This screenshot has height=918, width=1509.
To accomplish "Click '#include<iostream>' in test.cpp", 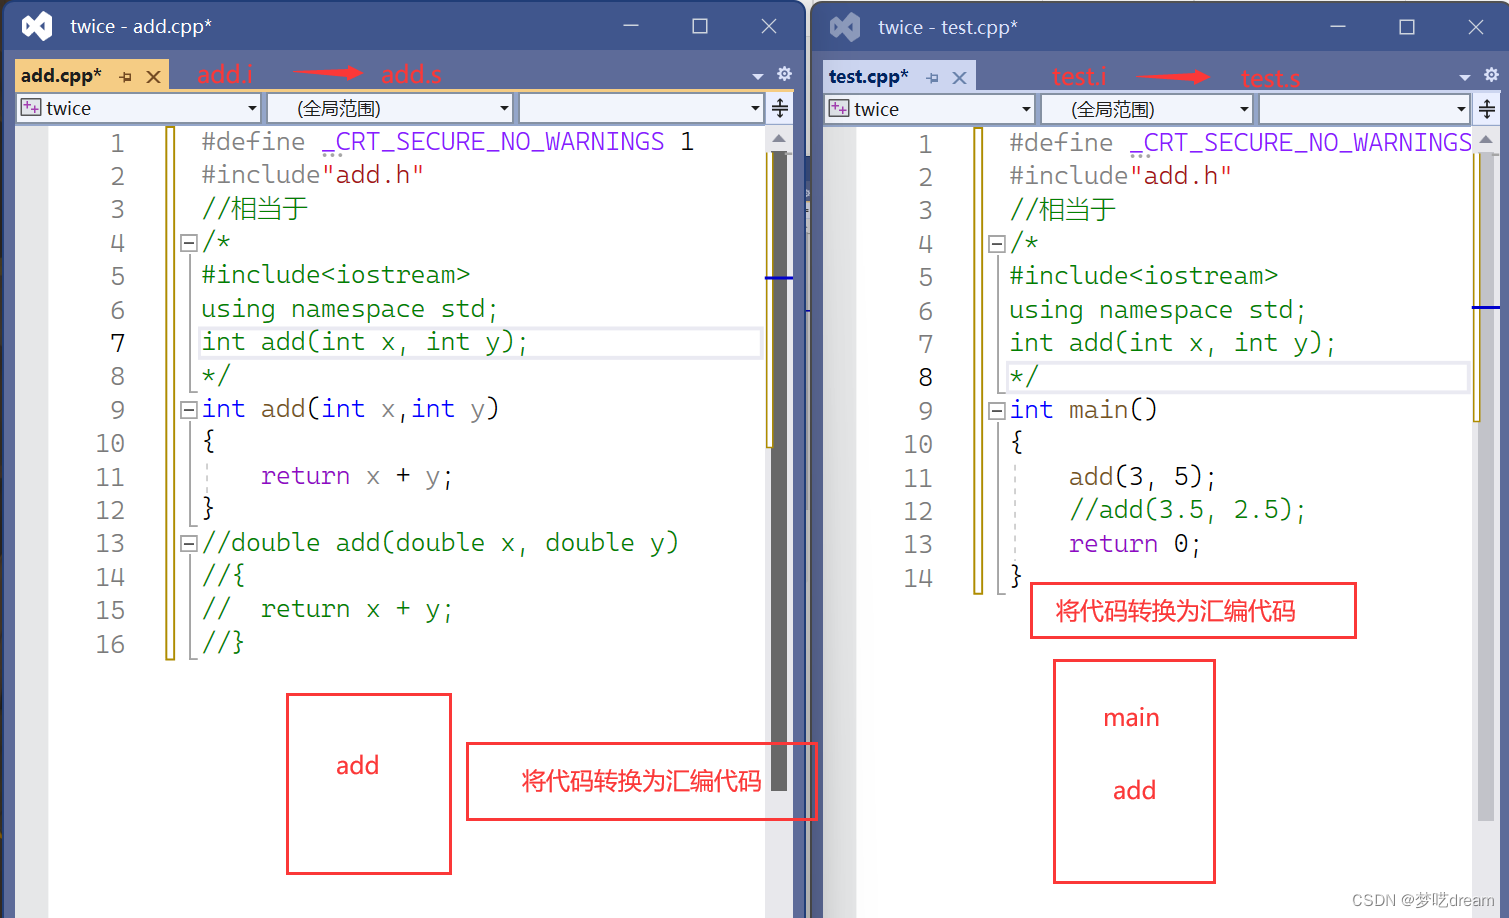I will (1143, 276).
